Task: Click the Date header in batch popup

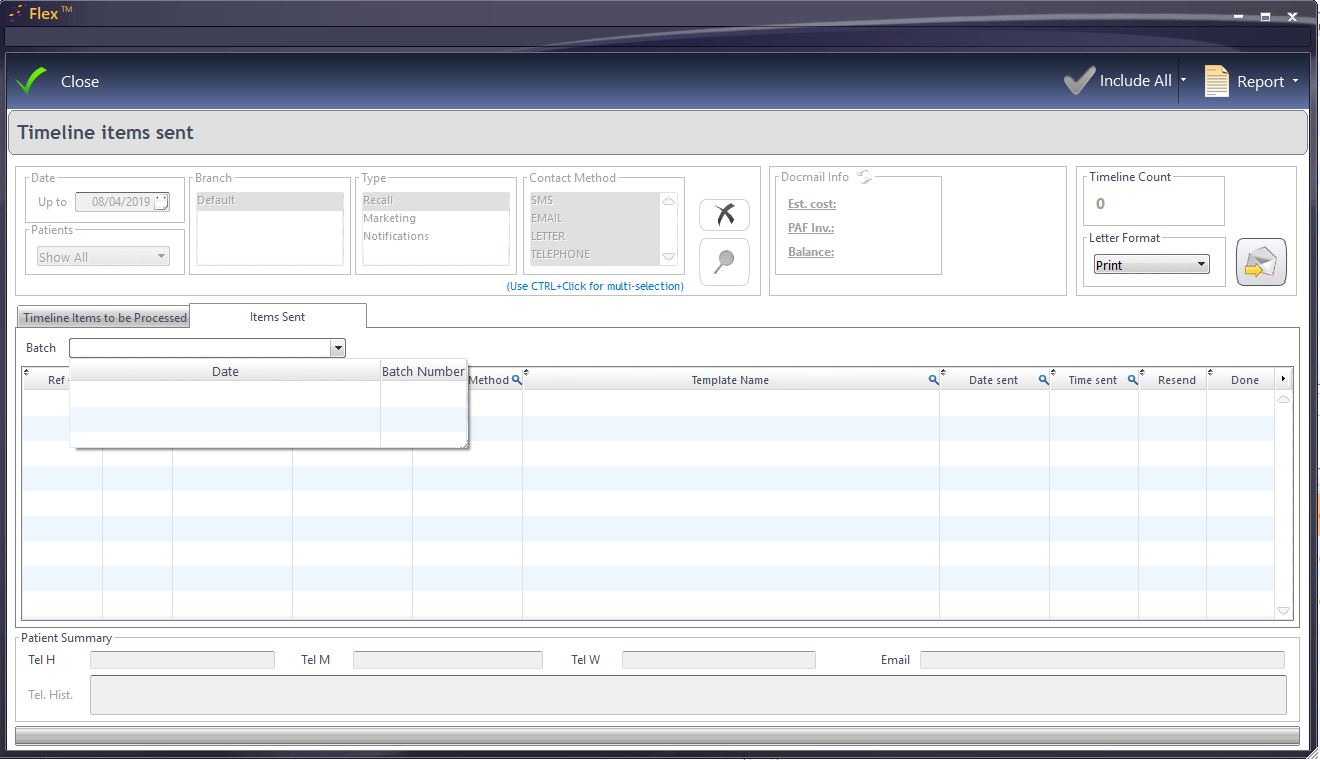Action: 225,371
